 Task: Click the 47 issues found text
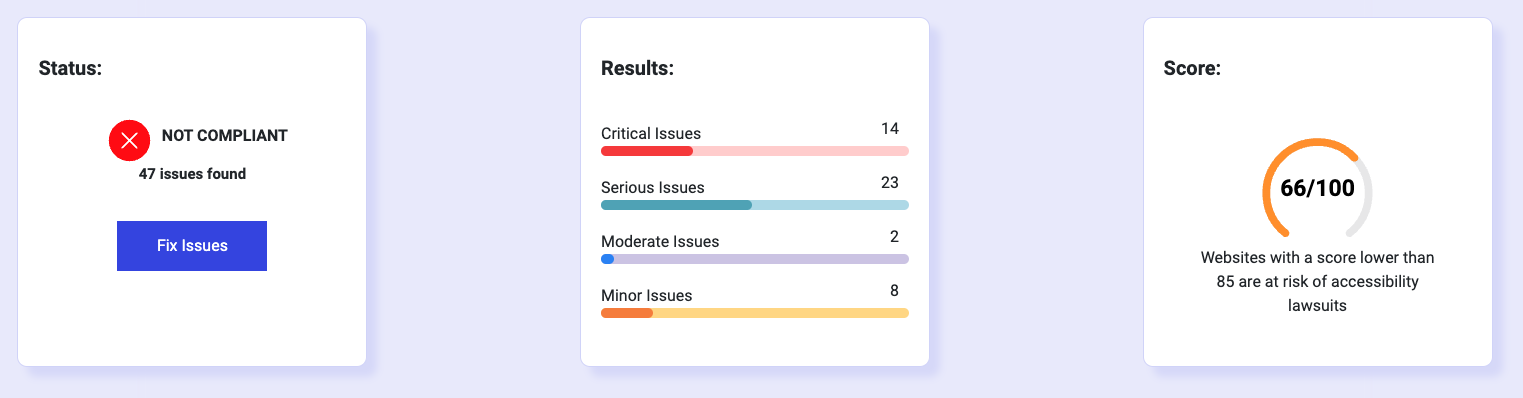pyautogui.click(x=192, y=174)
